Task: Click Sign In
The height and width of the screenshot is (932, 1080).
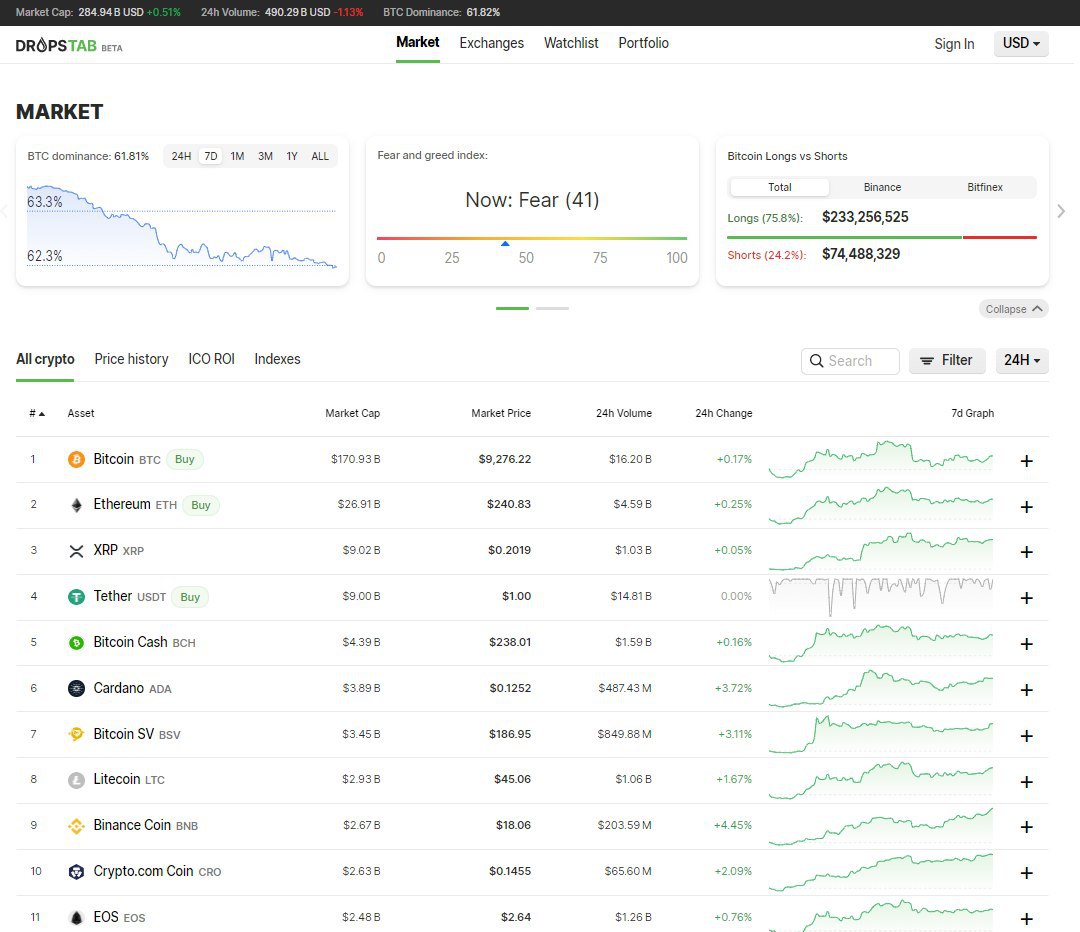Action: pos(954,44)
